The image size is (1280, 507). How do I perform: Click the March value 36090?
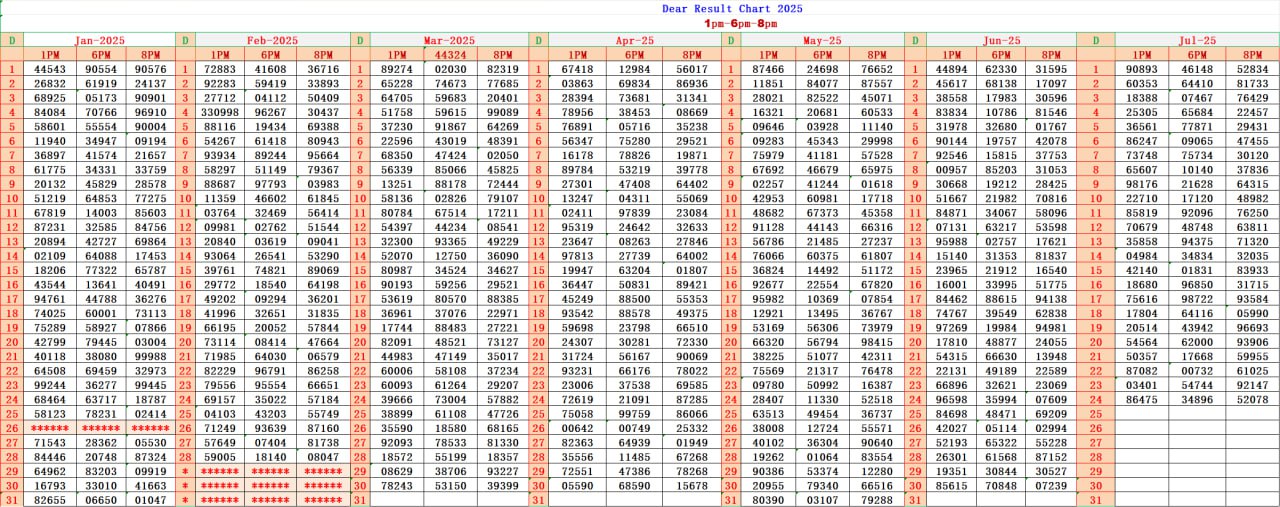tap(502, 256)
